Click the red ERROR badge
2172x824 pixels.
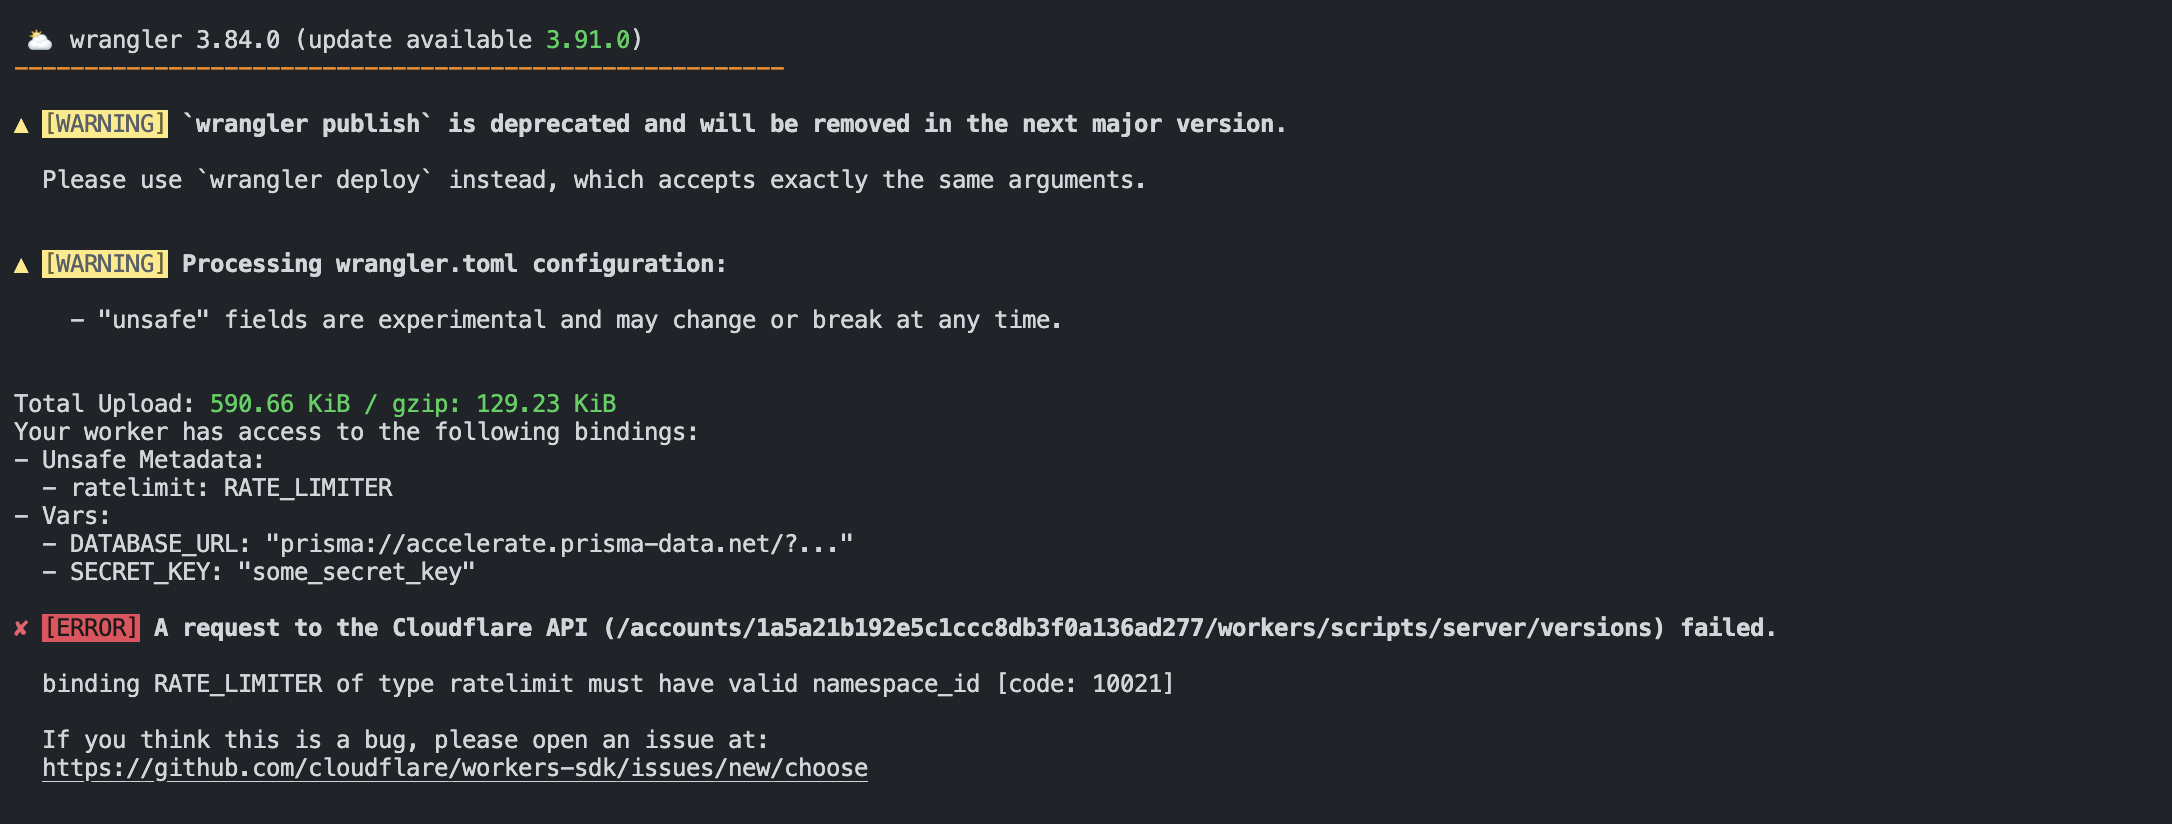click(x=91, y=628)
